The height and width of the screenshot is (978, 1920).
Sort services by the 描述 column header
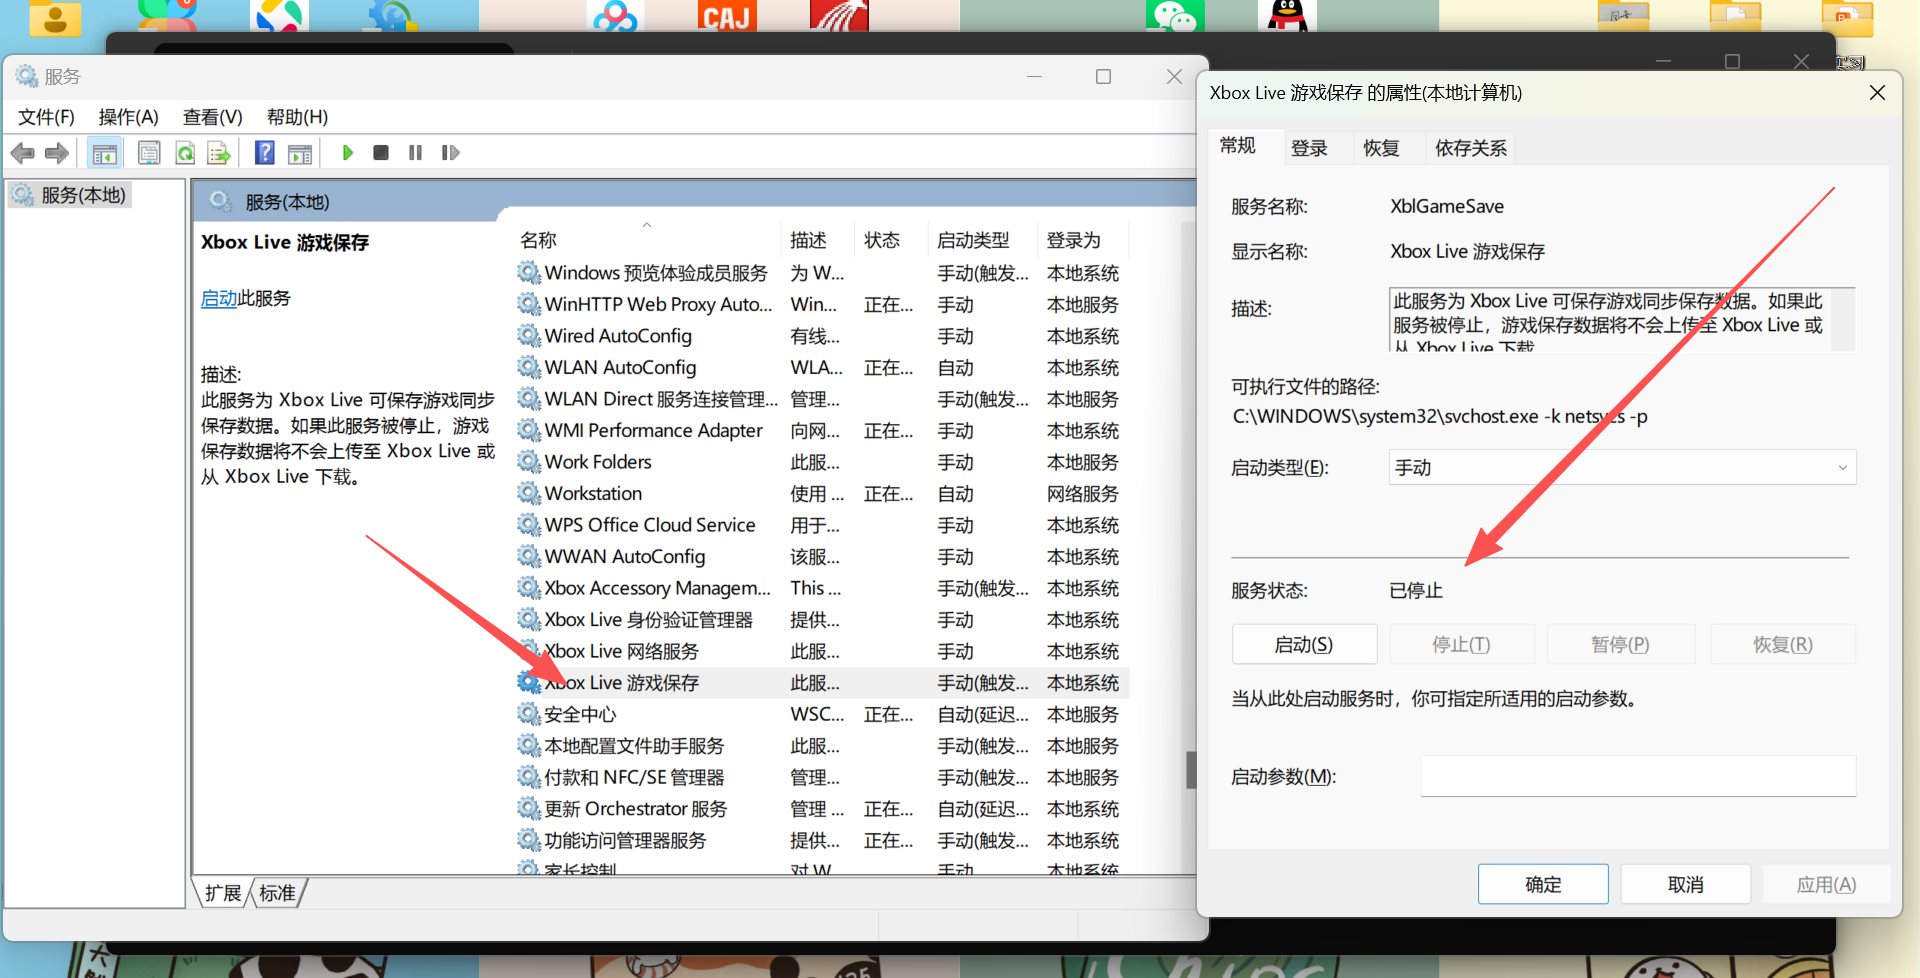coord(817,240)
